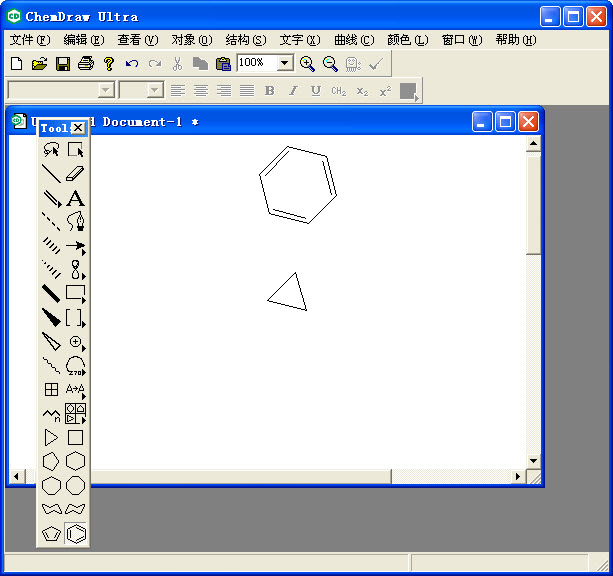
Task: Select the Eraser tool
Action: pos(76,174)
